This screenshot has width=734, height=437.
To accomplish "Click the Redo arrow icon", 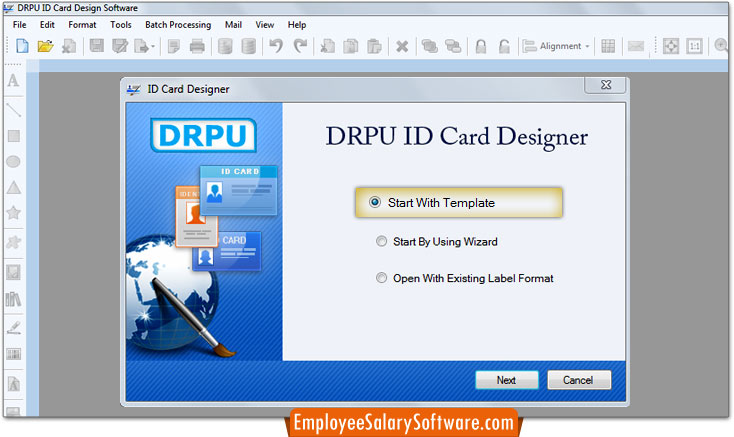I will pyautogui.click(x=300, y=46).
